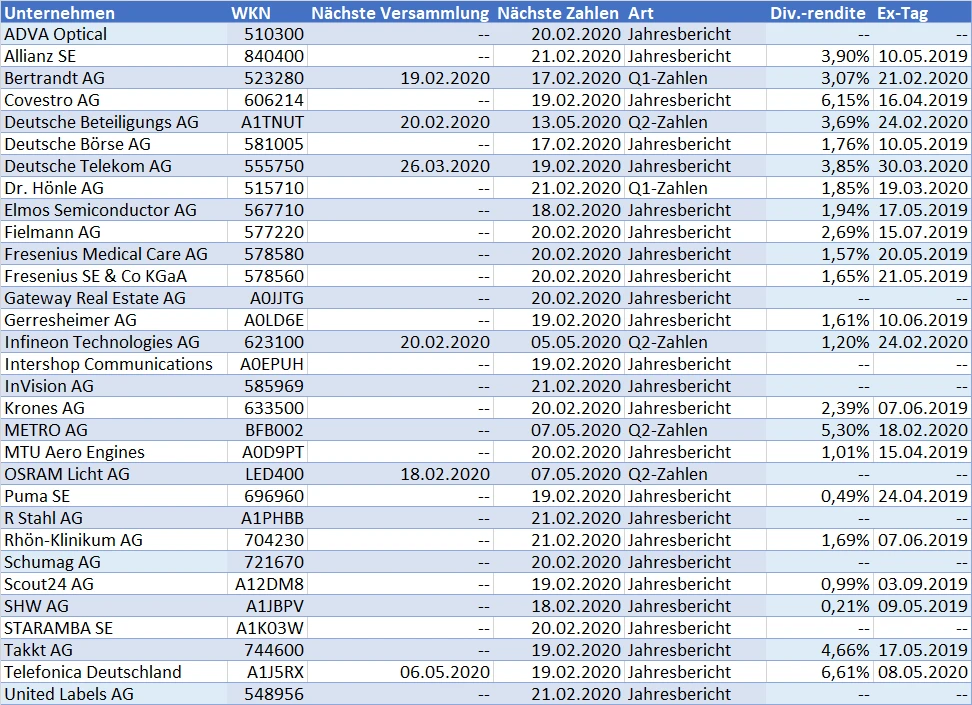Select the WKN column header
The image size is (972, 705).
tap(249, 13)
